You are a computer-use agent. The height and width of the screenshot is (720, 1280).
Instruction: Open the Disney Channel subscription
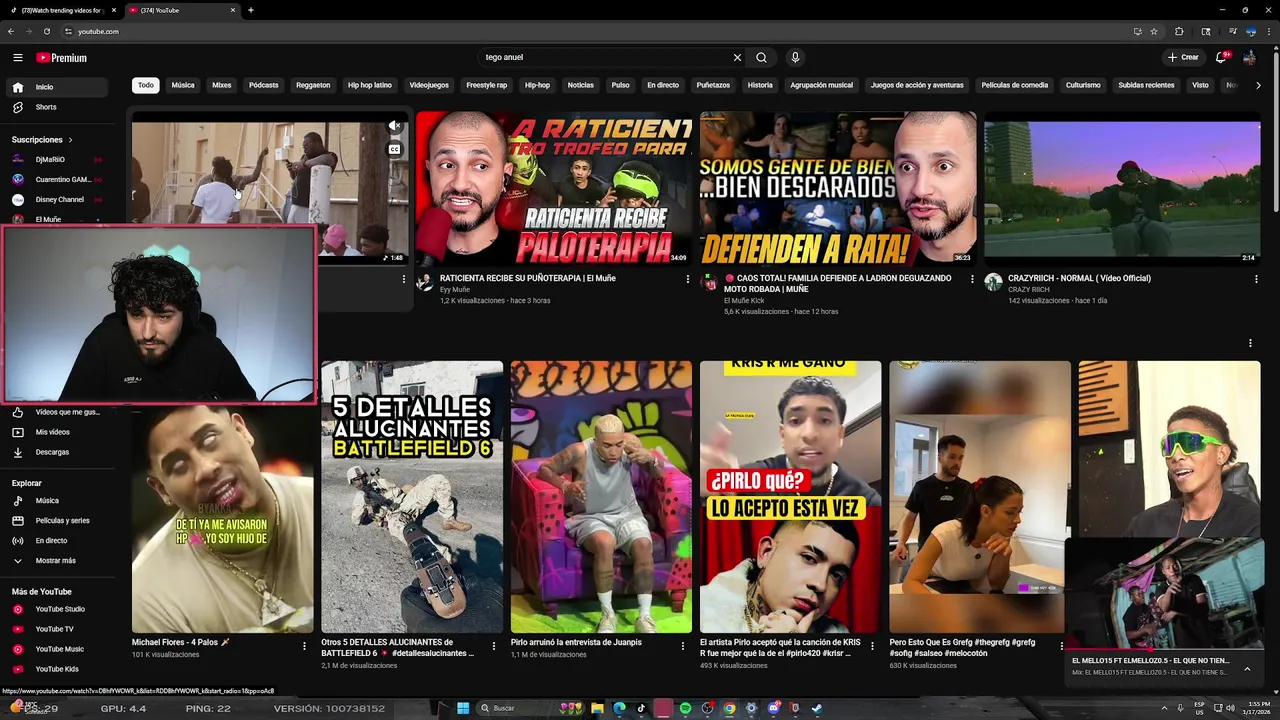pos(58,199)
